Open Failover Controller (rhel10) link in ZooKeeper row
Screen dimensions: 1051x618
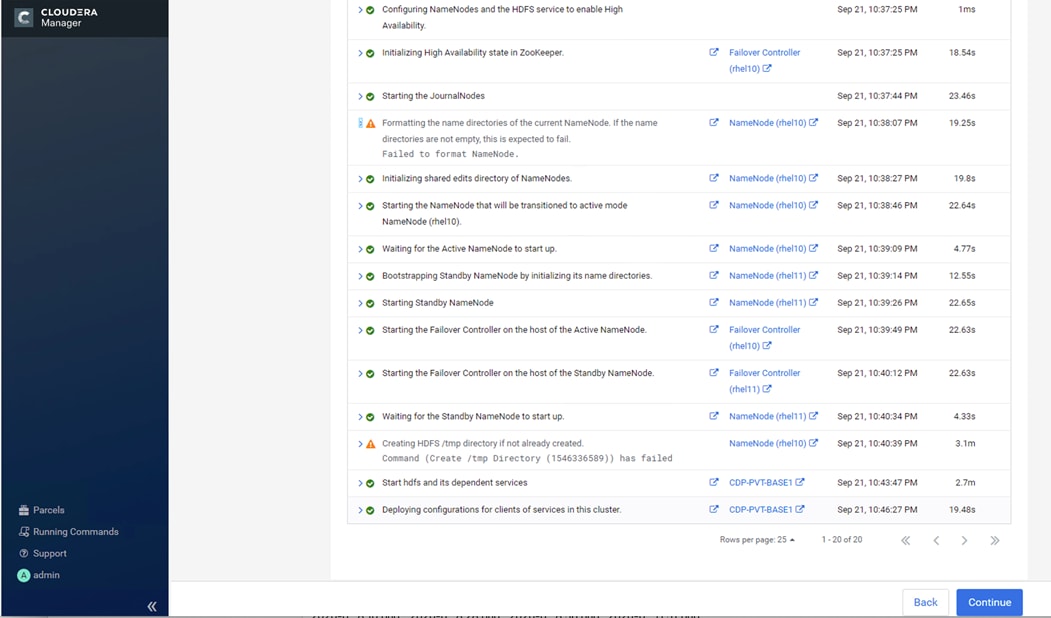click(764, 60)
